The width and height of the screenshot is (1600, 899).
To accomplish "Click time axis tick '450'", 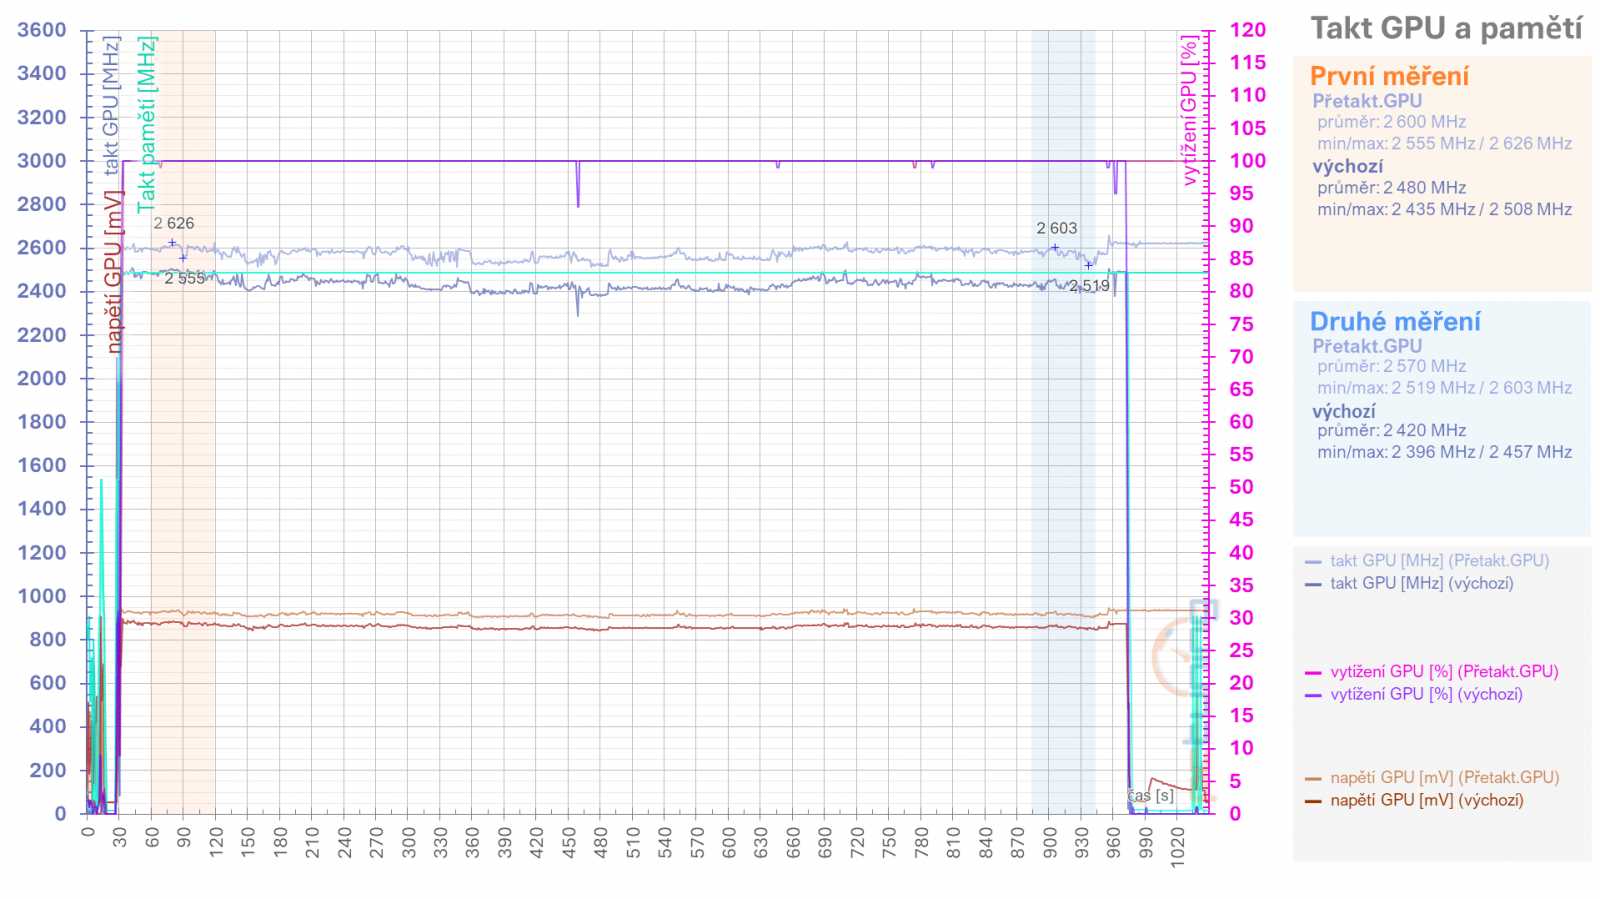I will (x=569, y=843).
